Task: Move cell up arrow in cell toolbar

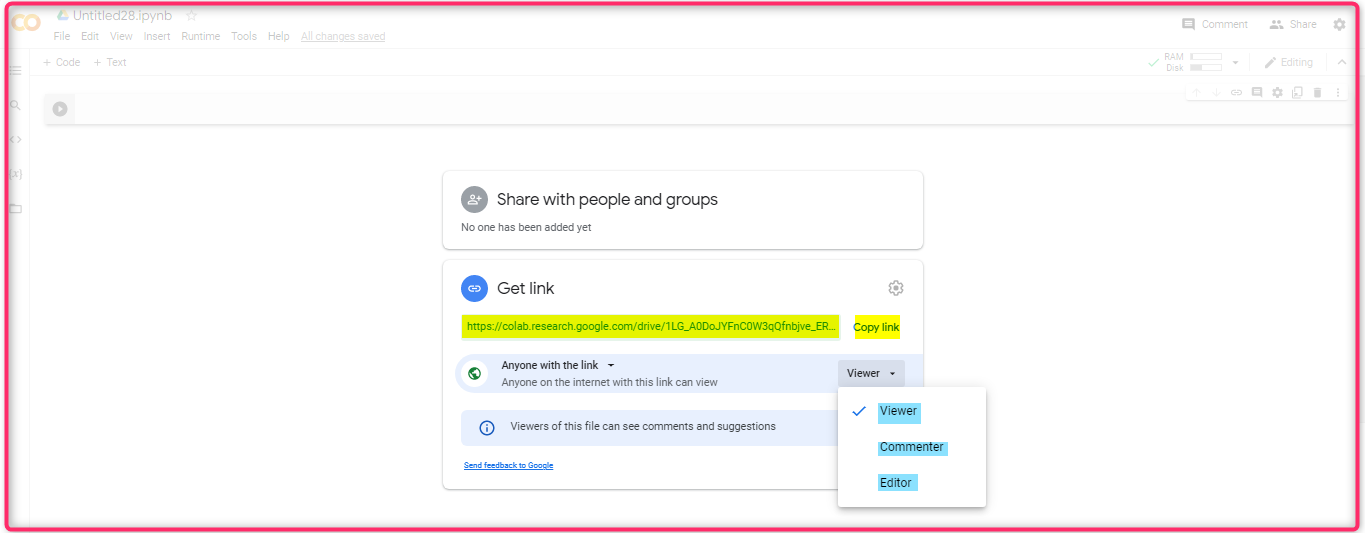Action: pyautogui.click(x=1196, y=92)
